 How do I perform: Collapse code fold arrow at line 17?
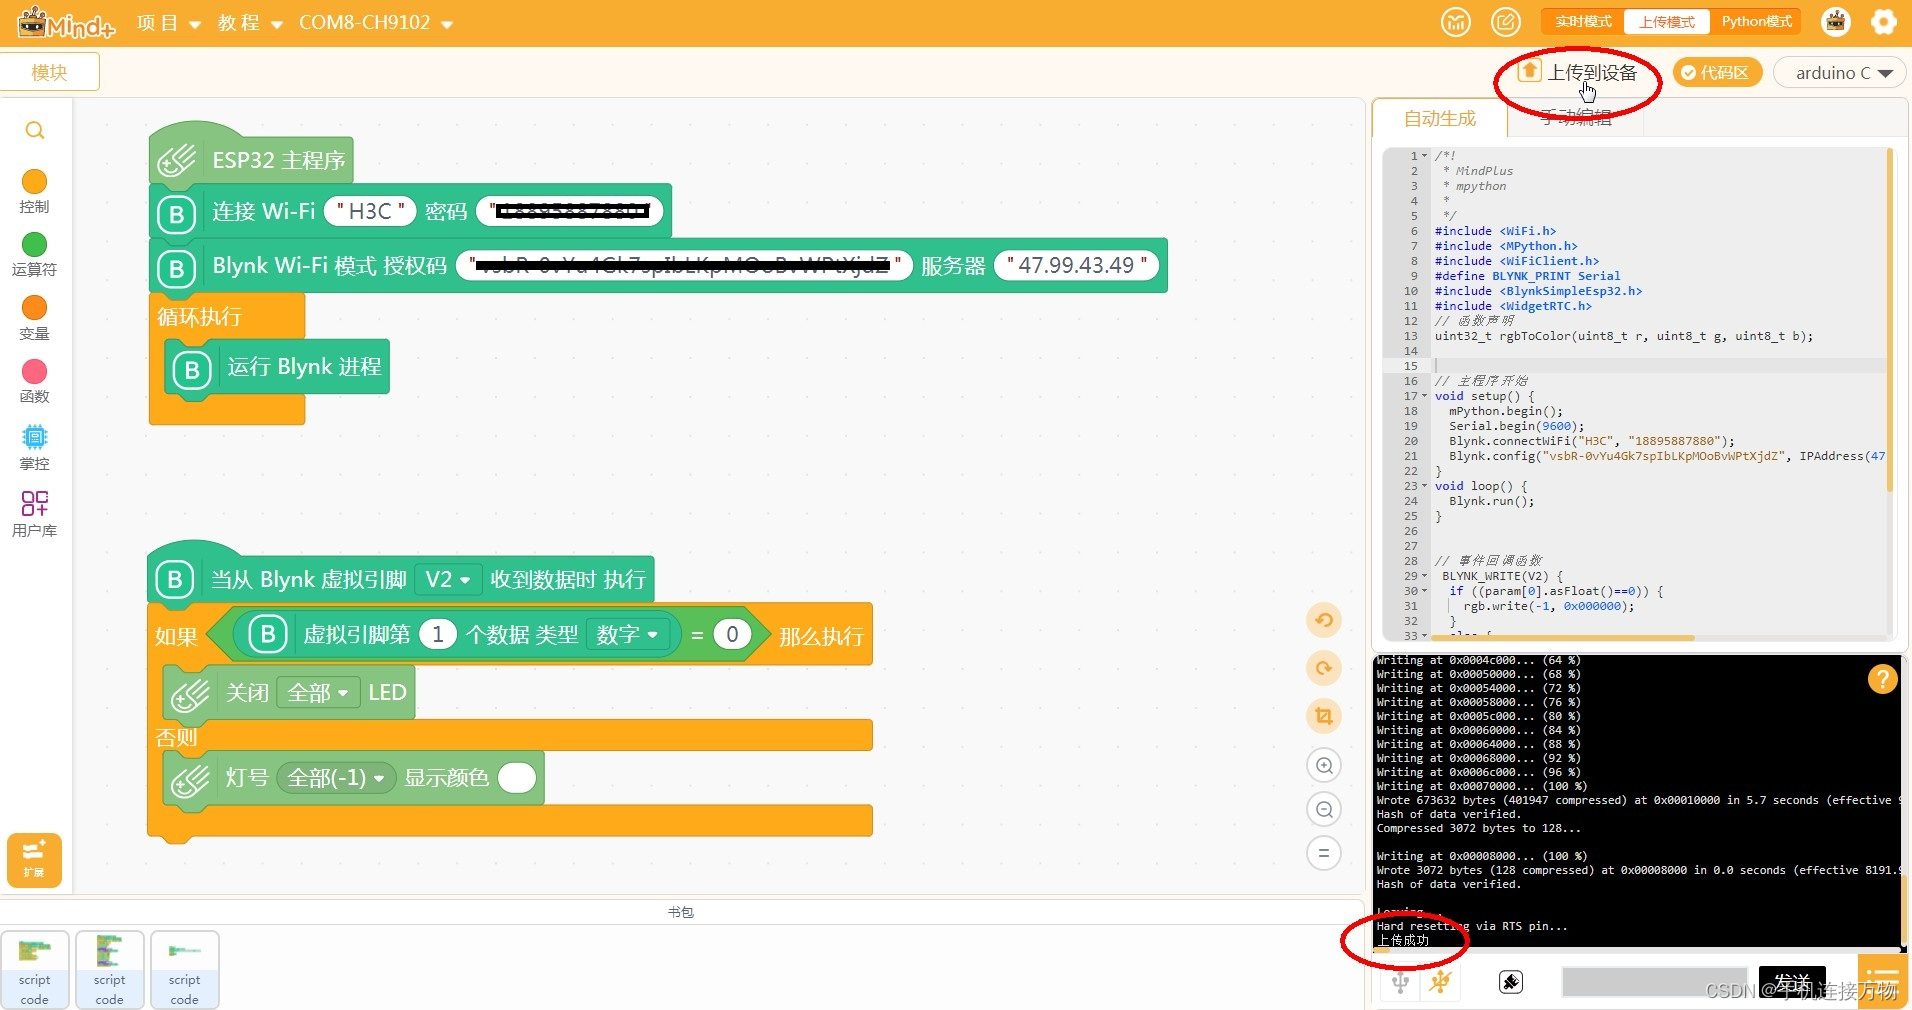pyautogui.click(x=1425, y=396)
